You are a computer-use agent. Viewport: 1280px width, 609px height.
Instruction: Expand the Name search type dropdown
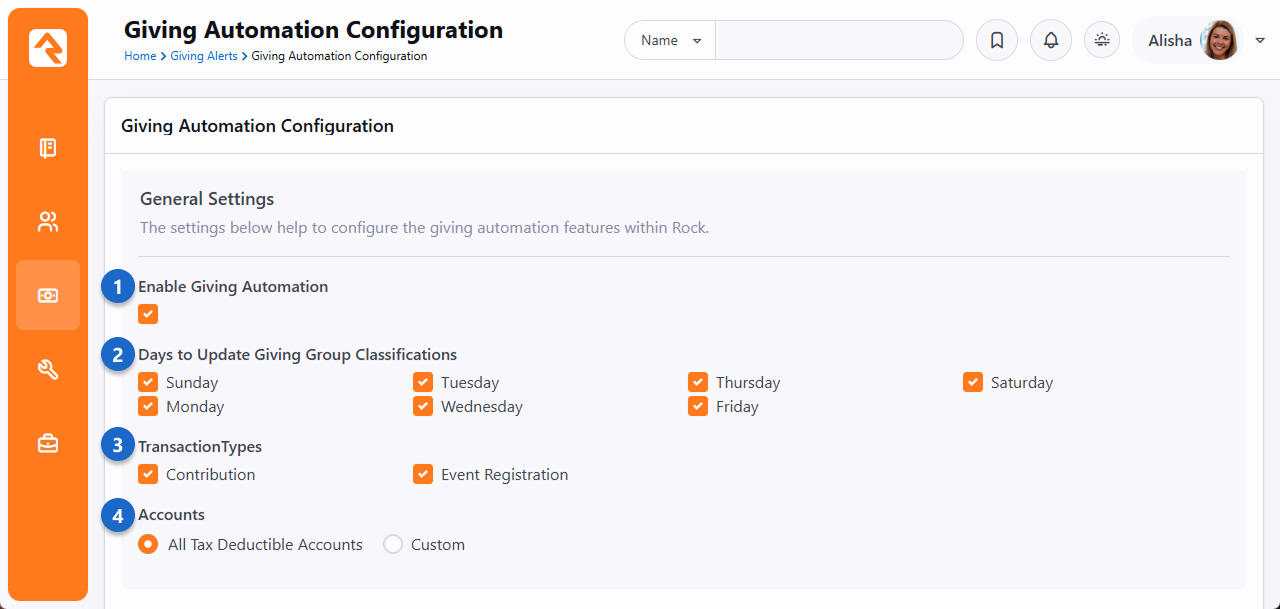click(670, 41)
